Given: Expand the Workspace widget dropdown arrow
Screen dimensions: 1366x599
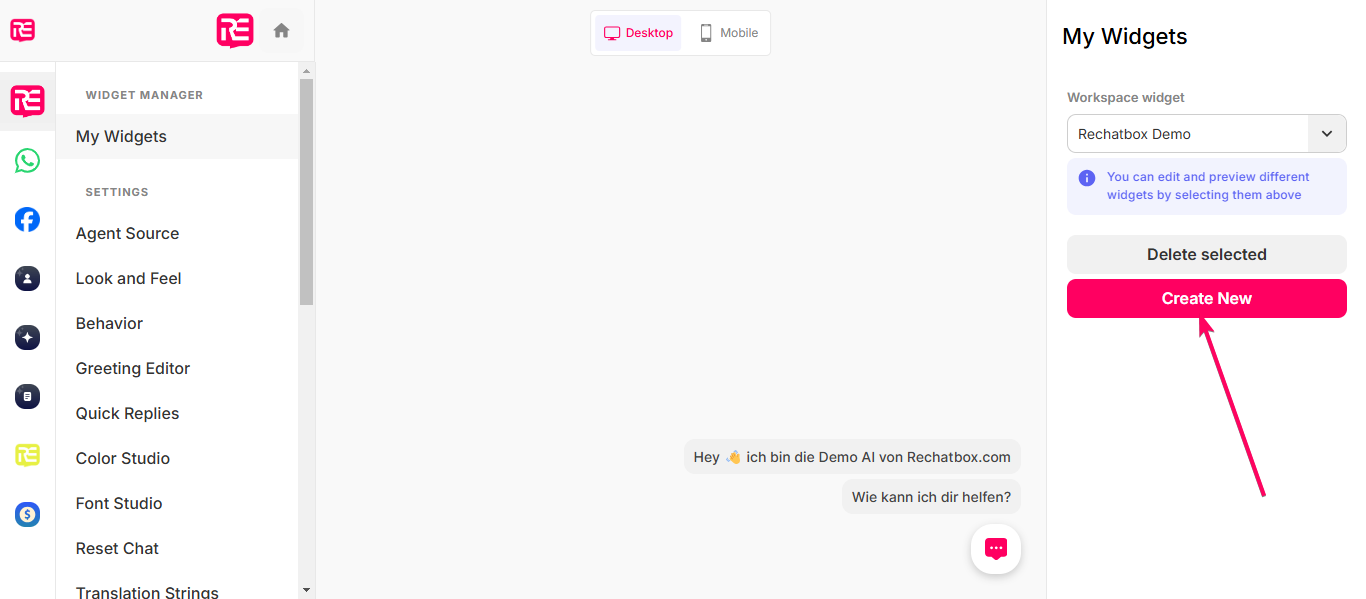Looking at the screenshot, I should [x=1327, y=134].
